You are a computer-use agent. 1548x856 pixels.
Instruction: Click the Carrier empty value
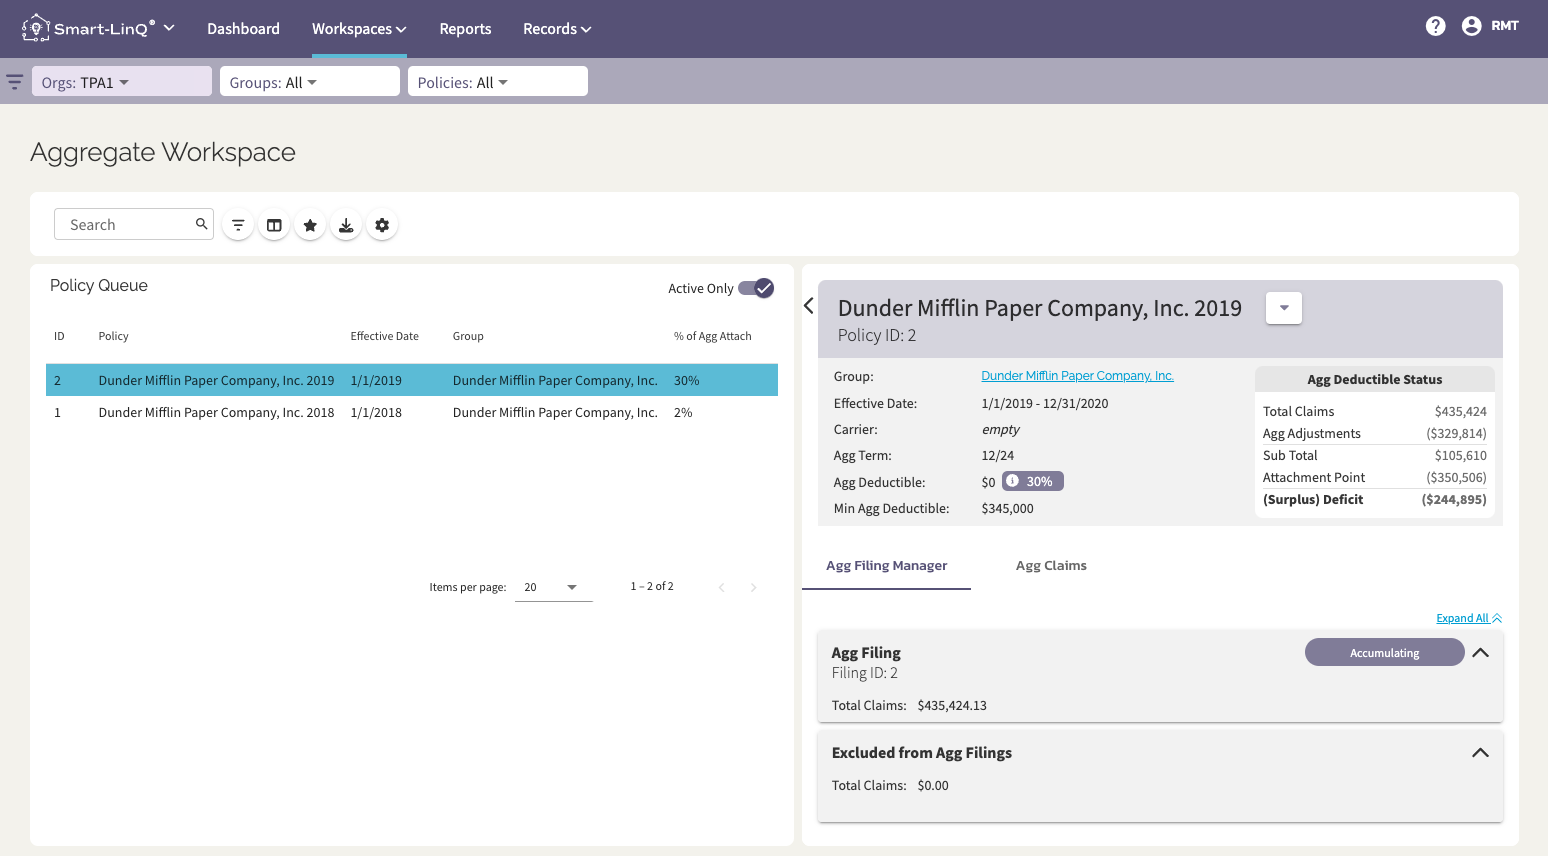(1000, 429)
